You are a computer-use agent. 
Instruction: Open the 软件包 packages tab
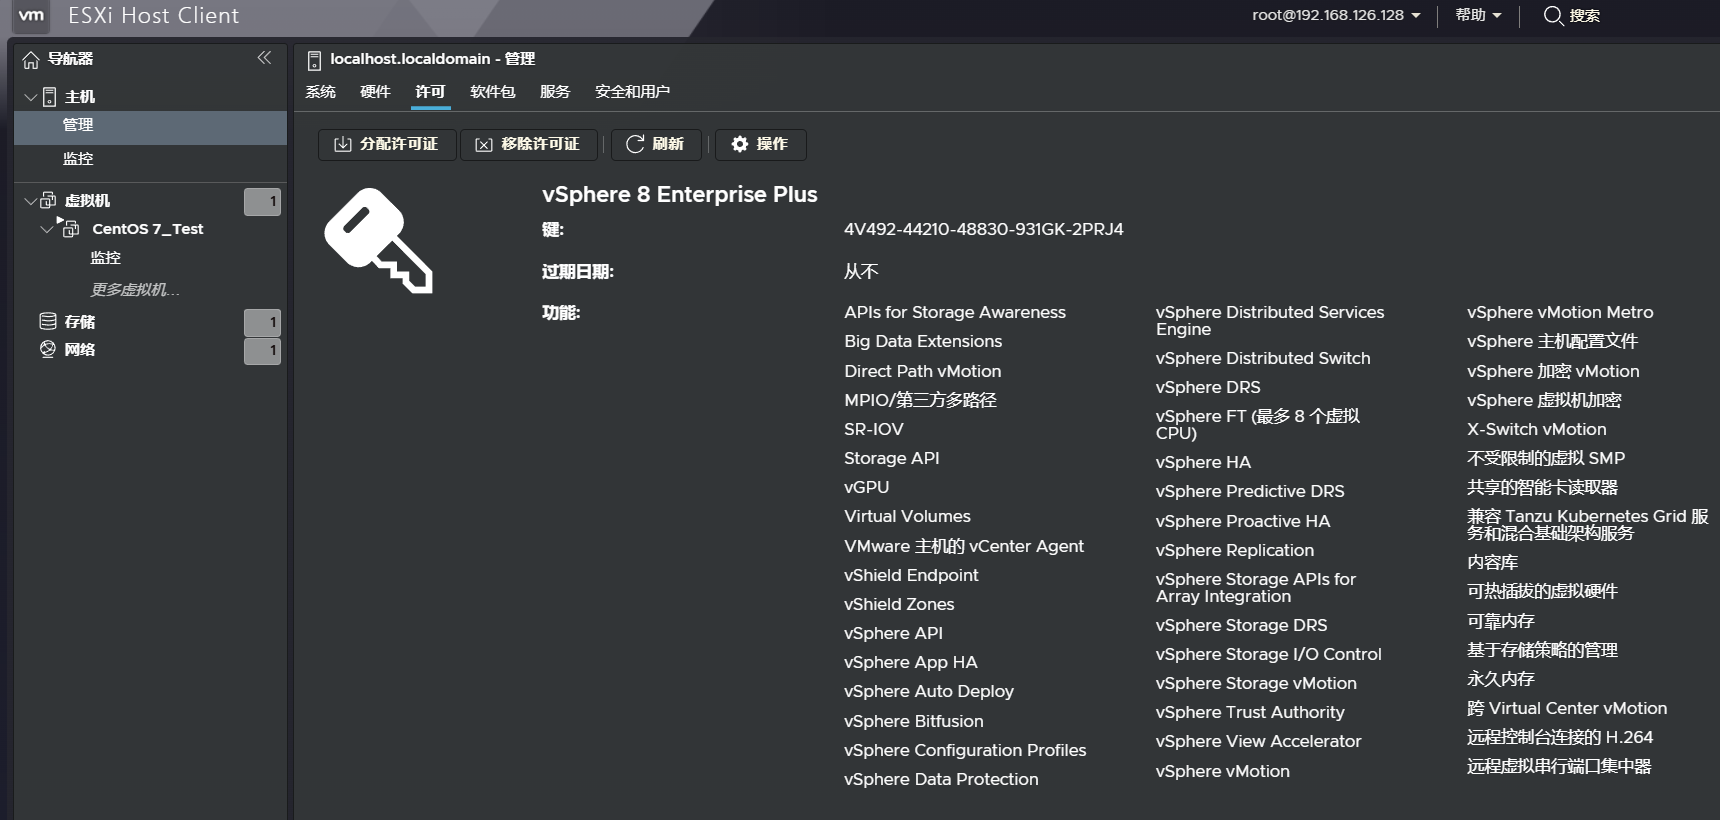493,92
